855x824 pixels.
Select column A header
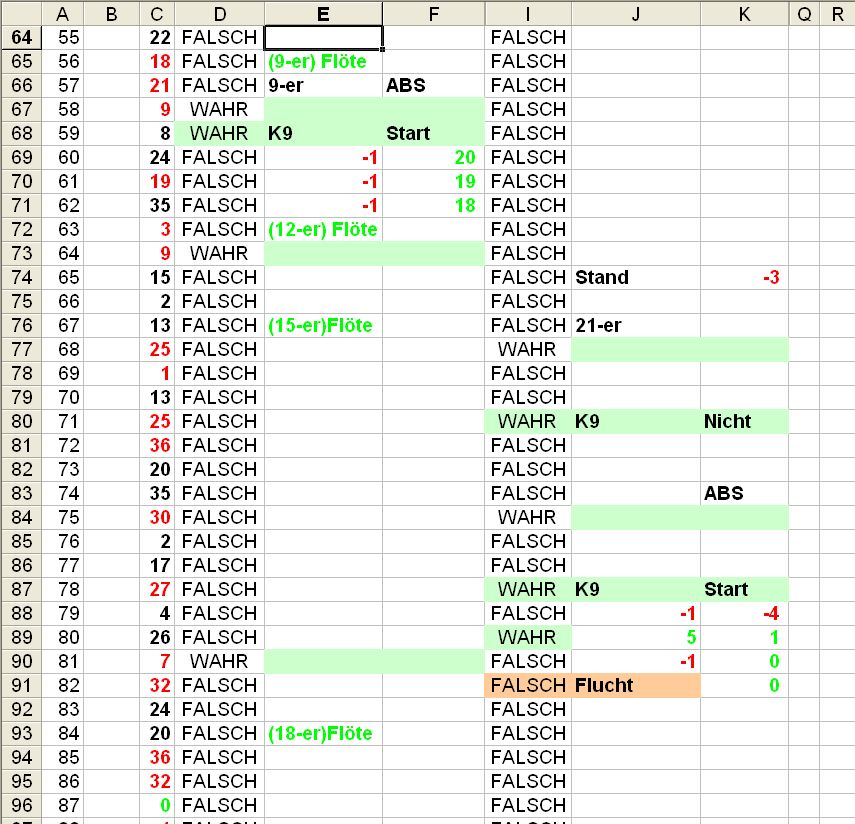click(63, 14)
